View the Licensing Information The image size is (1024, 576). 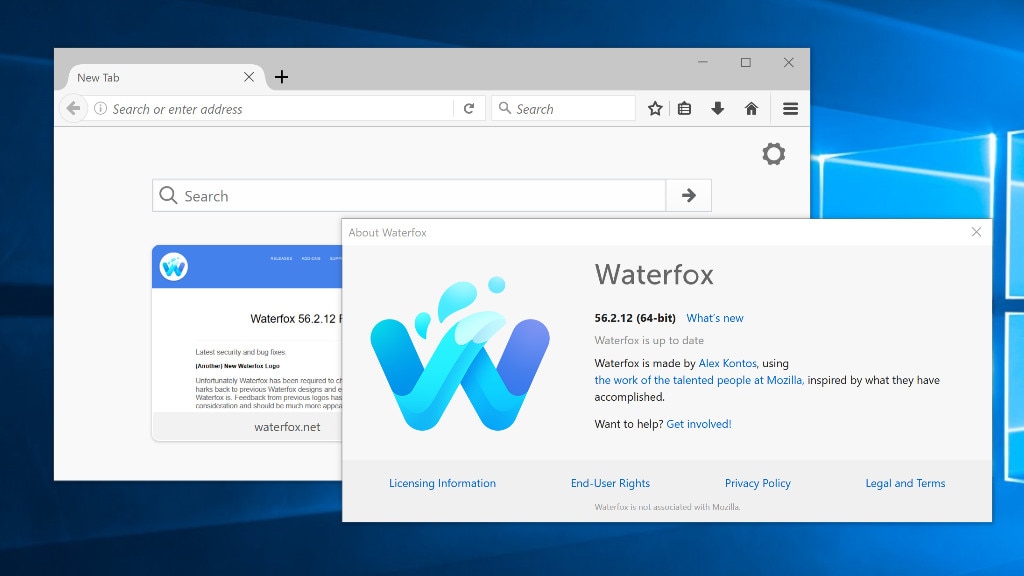pos(442,483)
